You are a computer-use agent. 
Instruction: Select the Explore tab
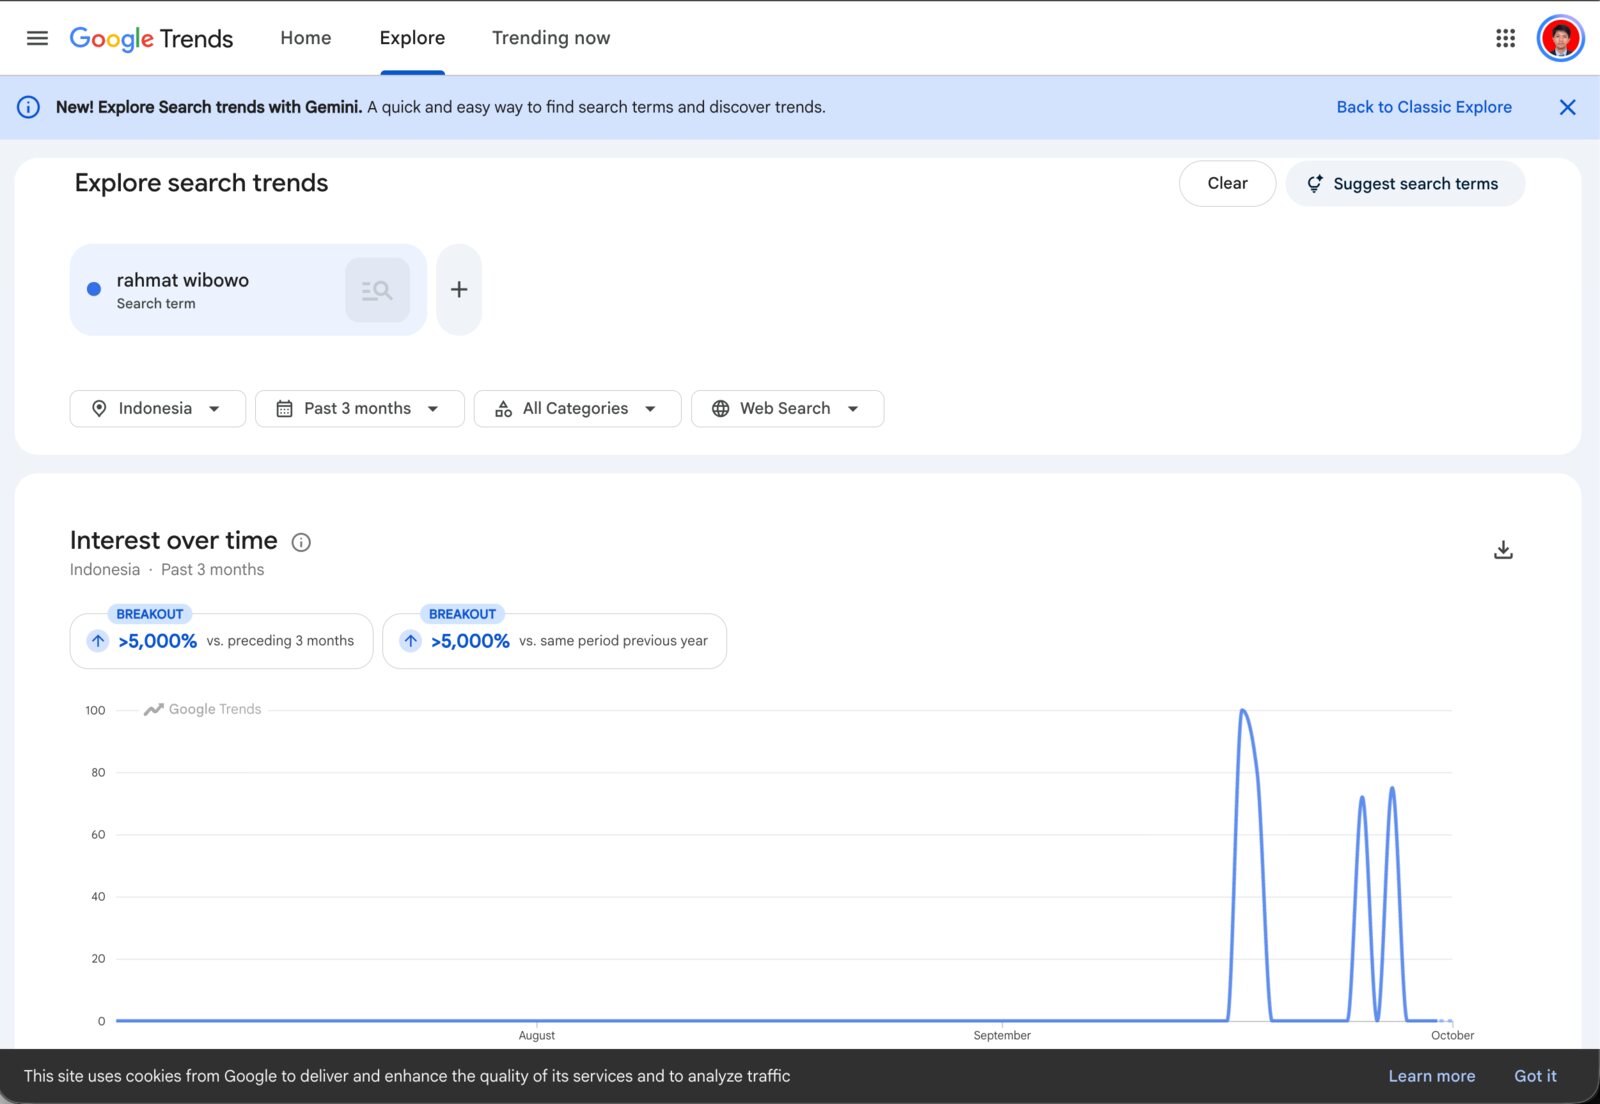(412, 38)
